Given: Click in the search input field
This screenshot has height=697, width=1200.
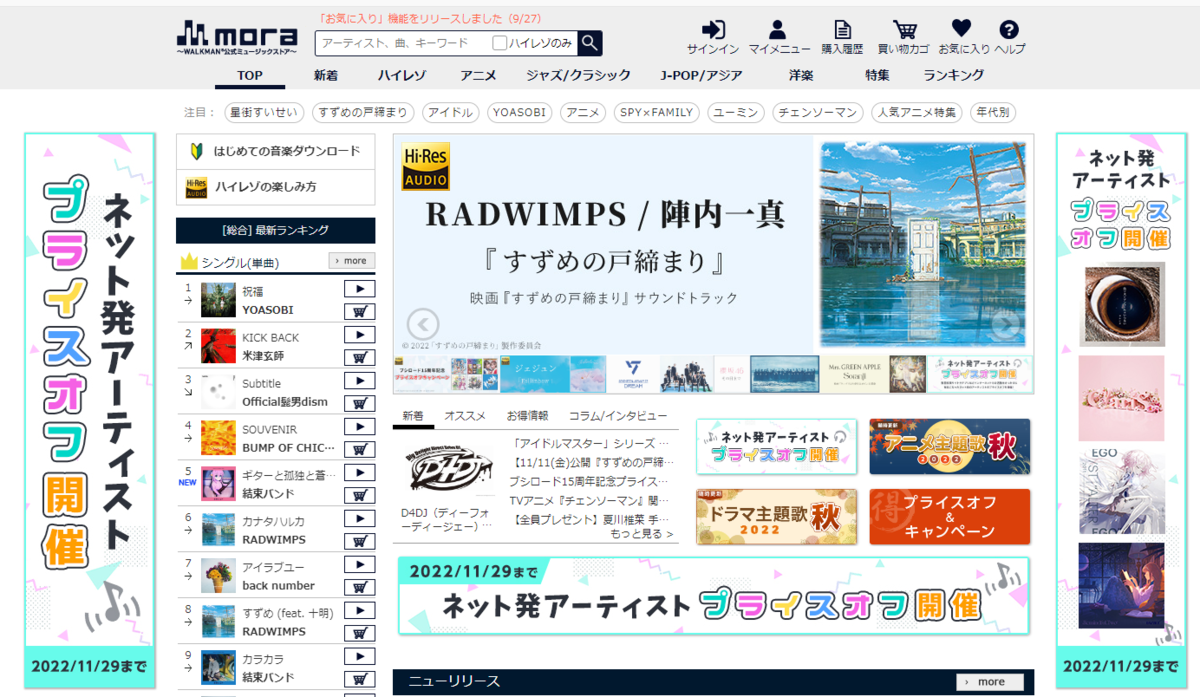Looking at the screenshot, I should (403, 43).
